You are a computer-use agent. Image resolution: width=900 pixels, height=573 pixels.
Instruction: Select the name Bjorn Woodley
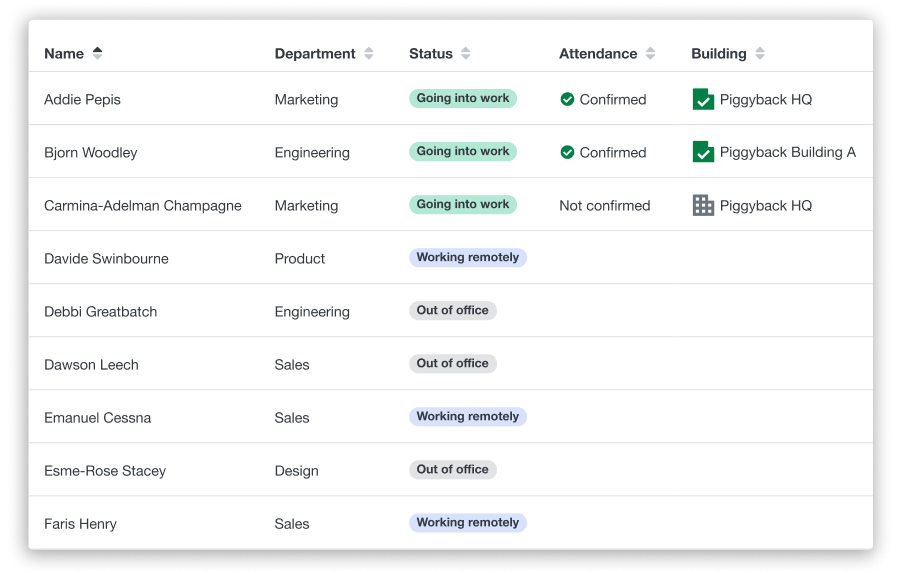tap(91, 152)
